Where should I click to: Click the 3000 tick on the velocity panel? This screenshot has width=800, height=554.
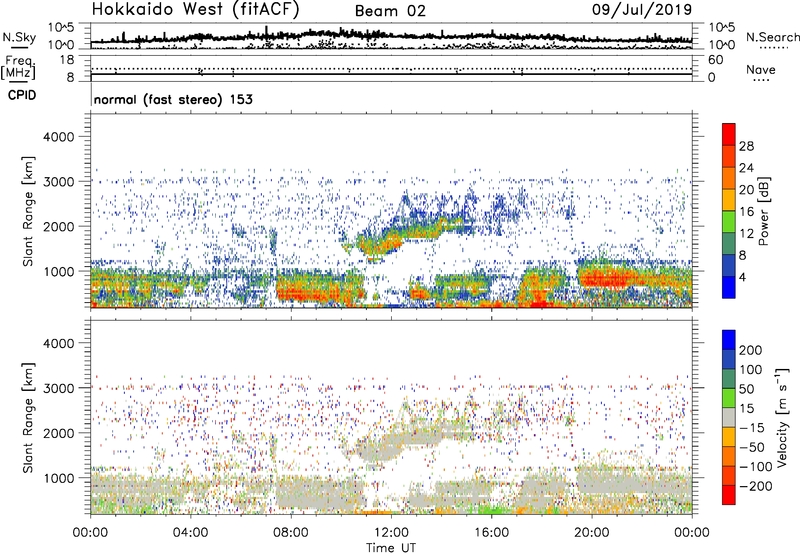(x=59, y=388)
